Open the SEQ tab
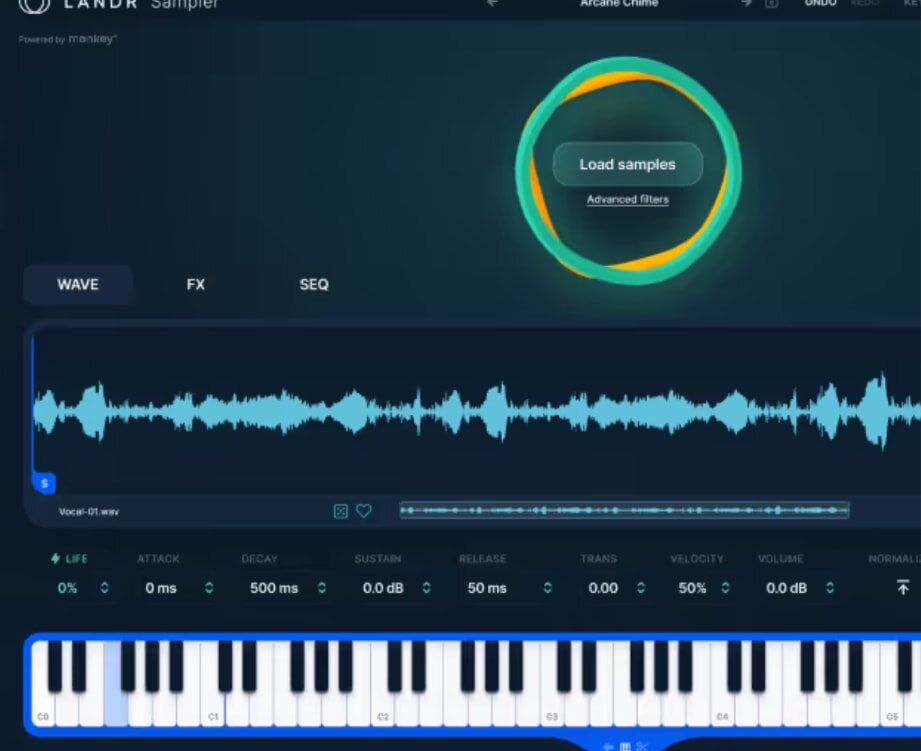The height and width of the screenshot is (751, 921). [313, 284]
